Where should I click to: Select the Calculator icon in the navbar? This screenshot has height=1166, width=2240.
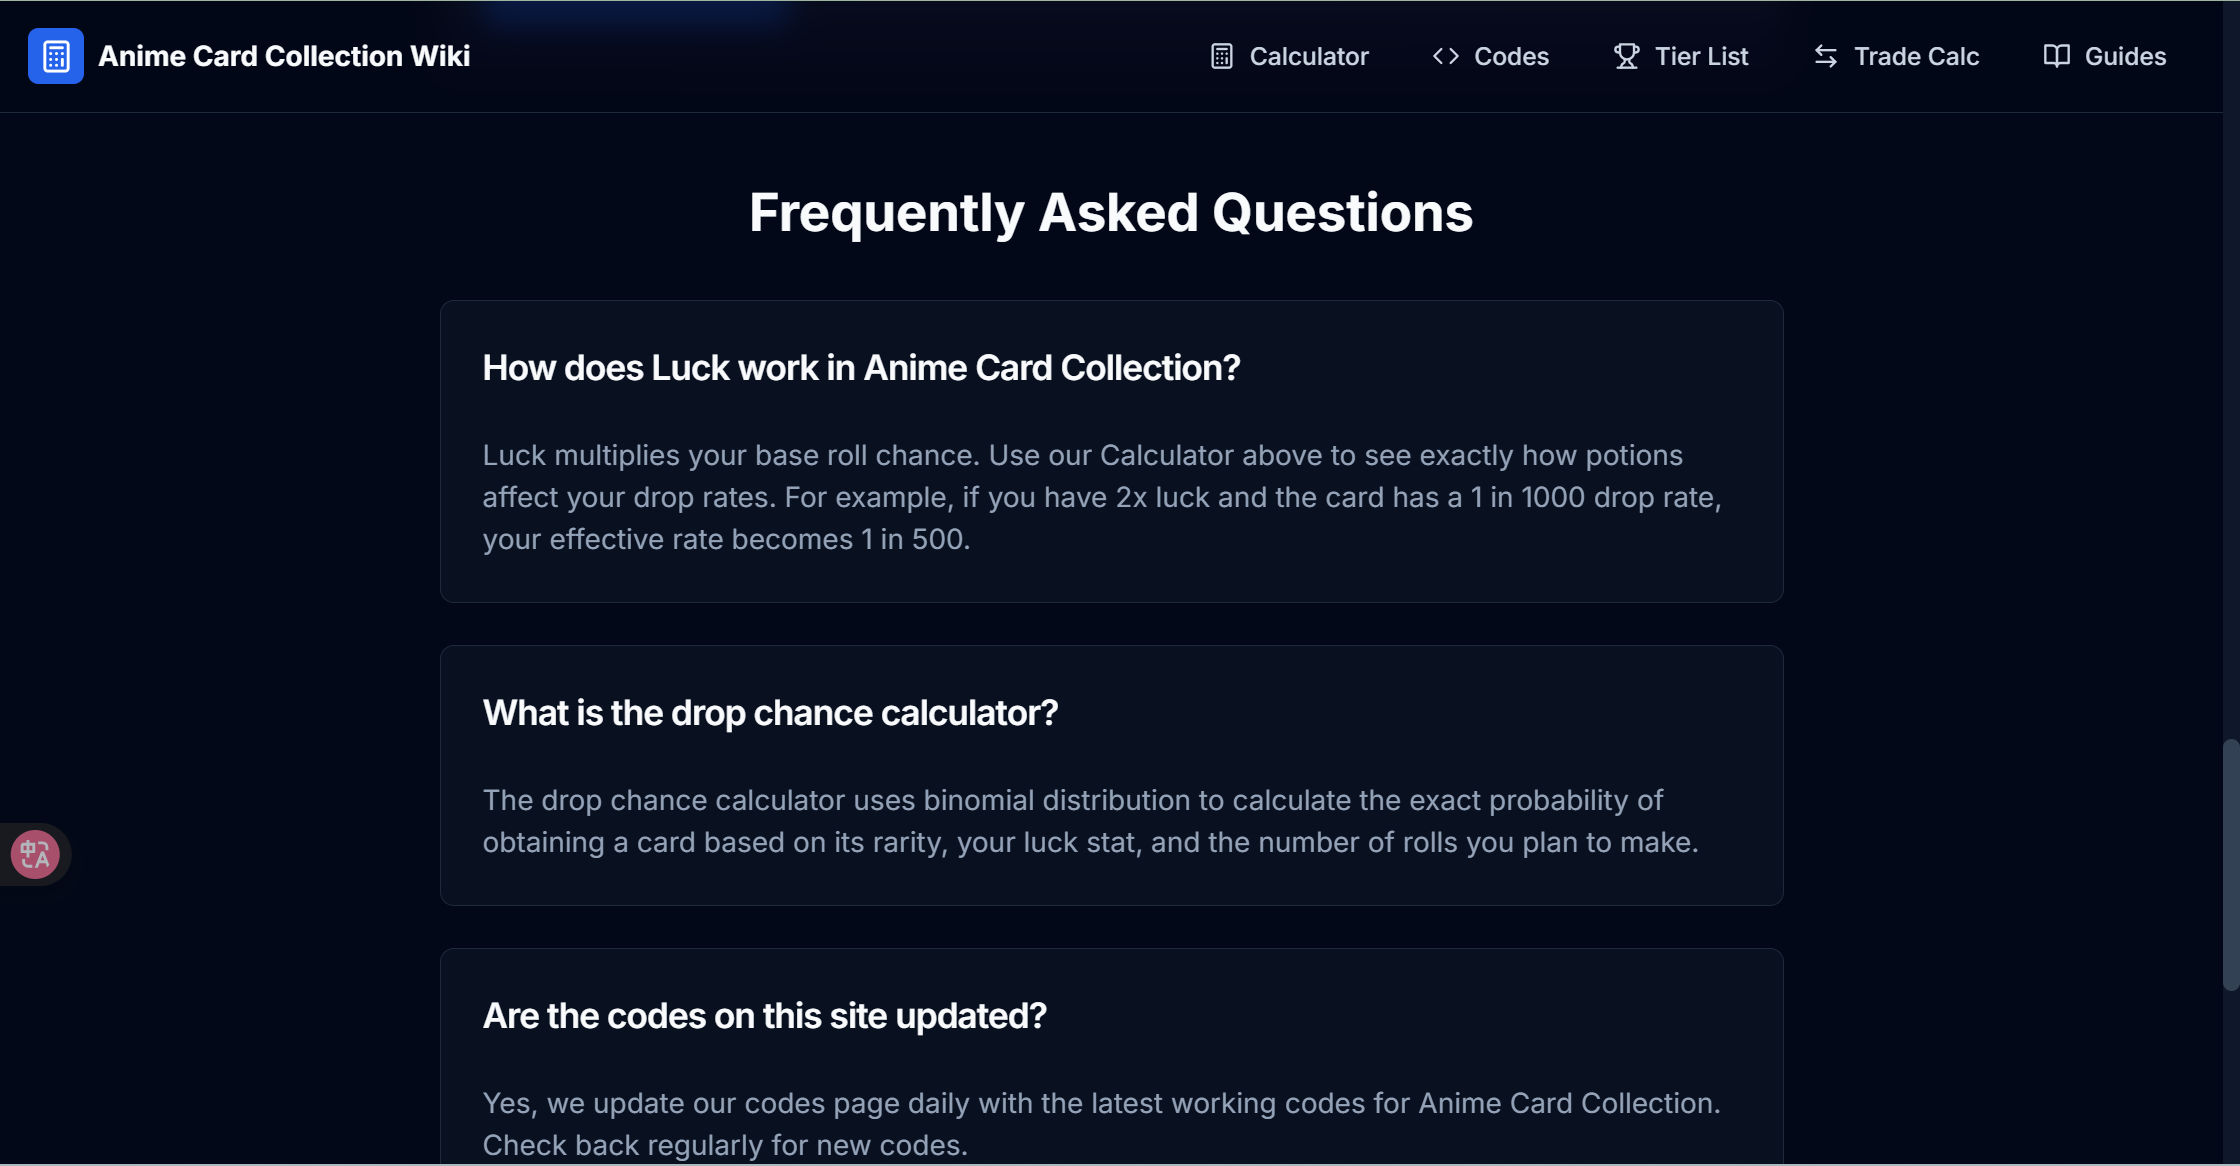1221,56
